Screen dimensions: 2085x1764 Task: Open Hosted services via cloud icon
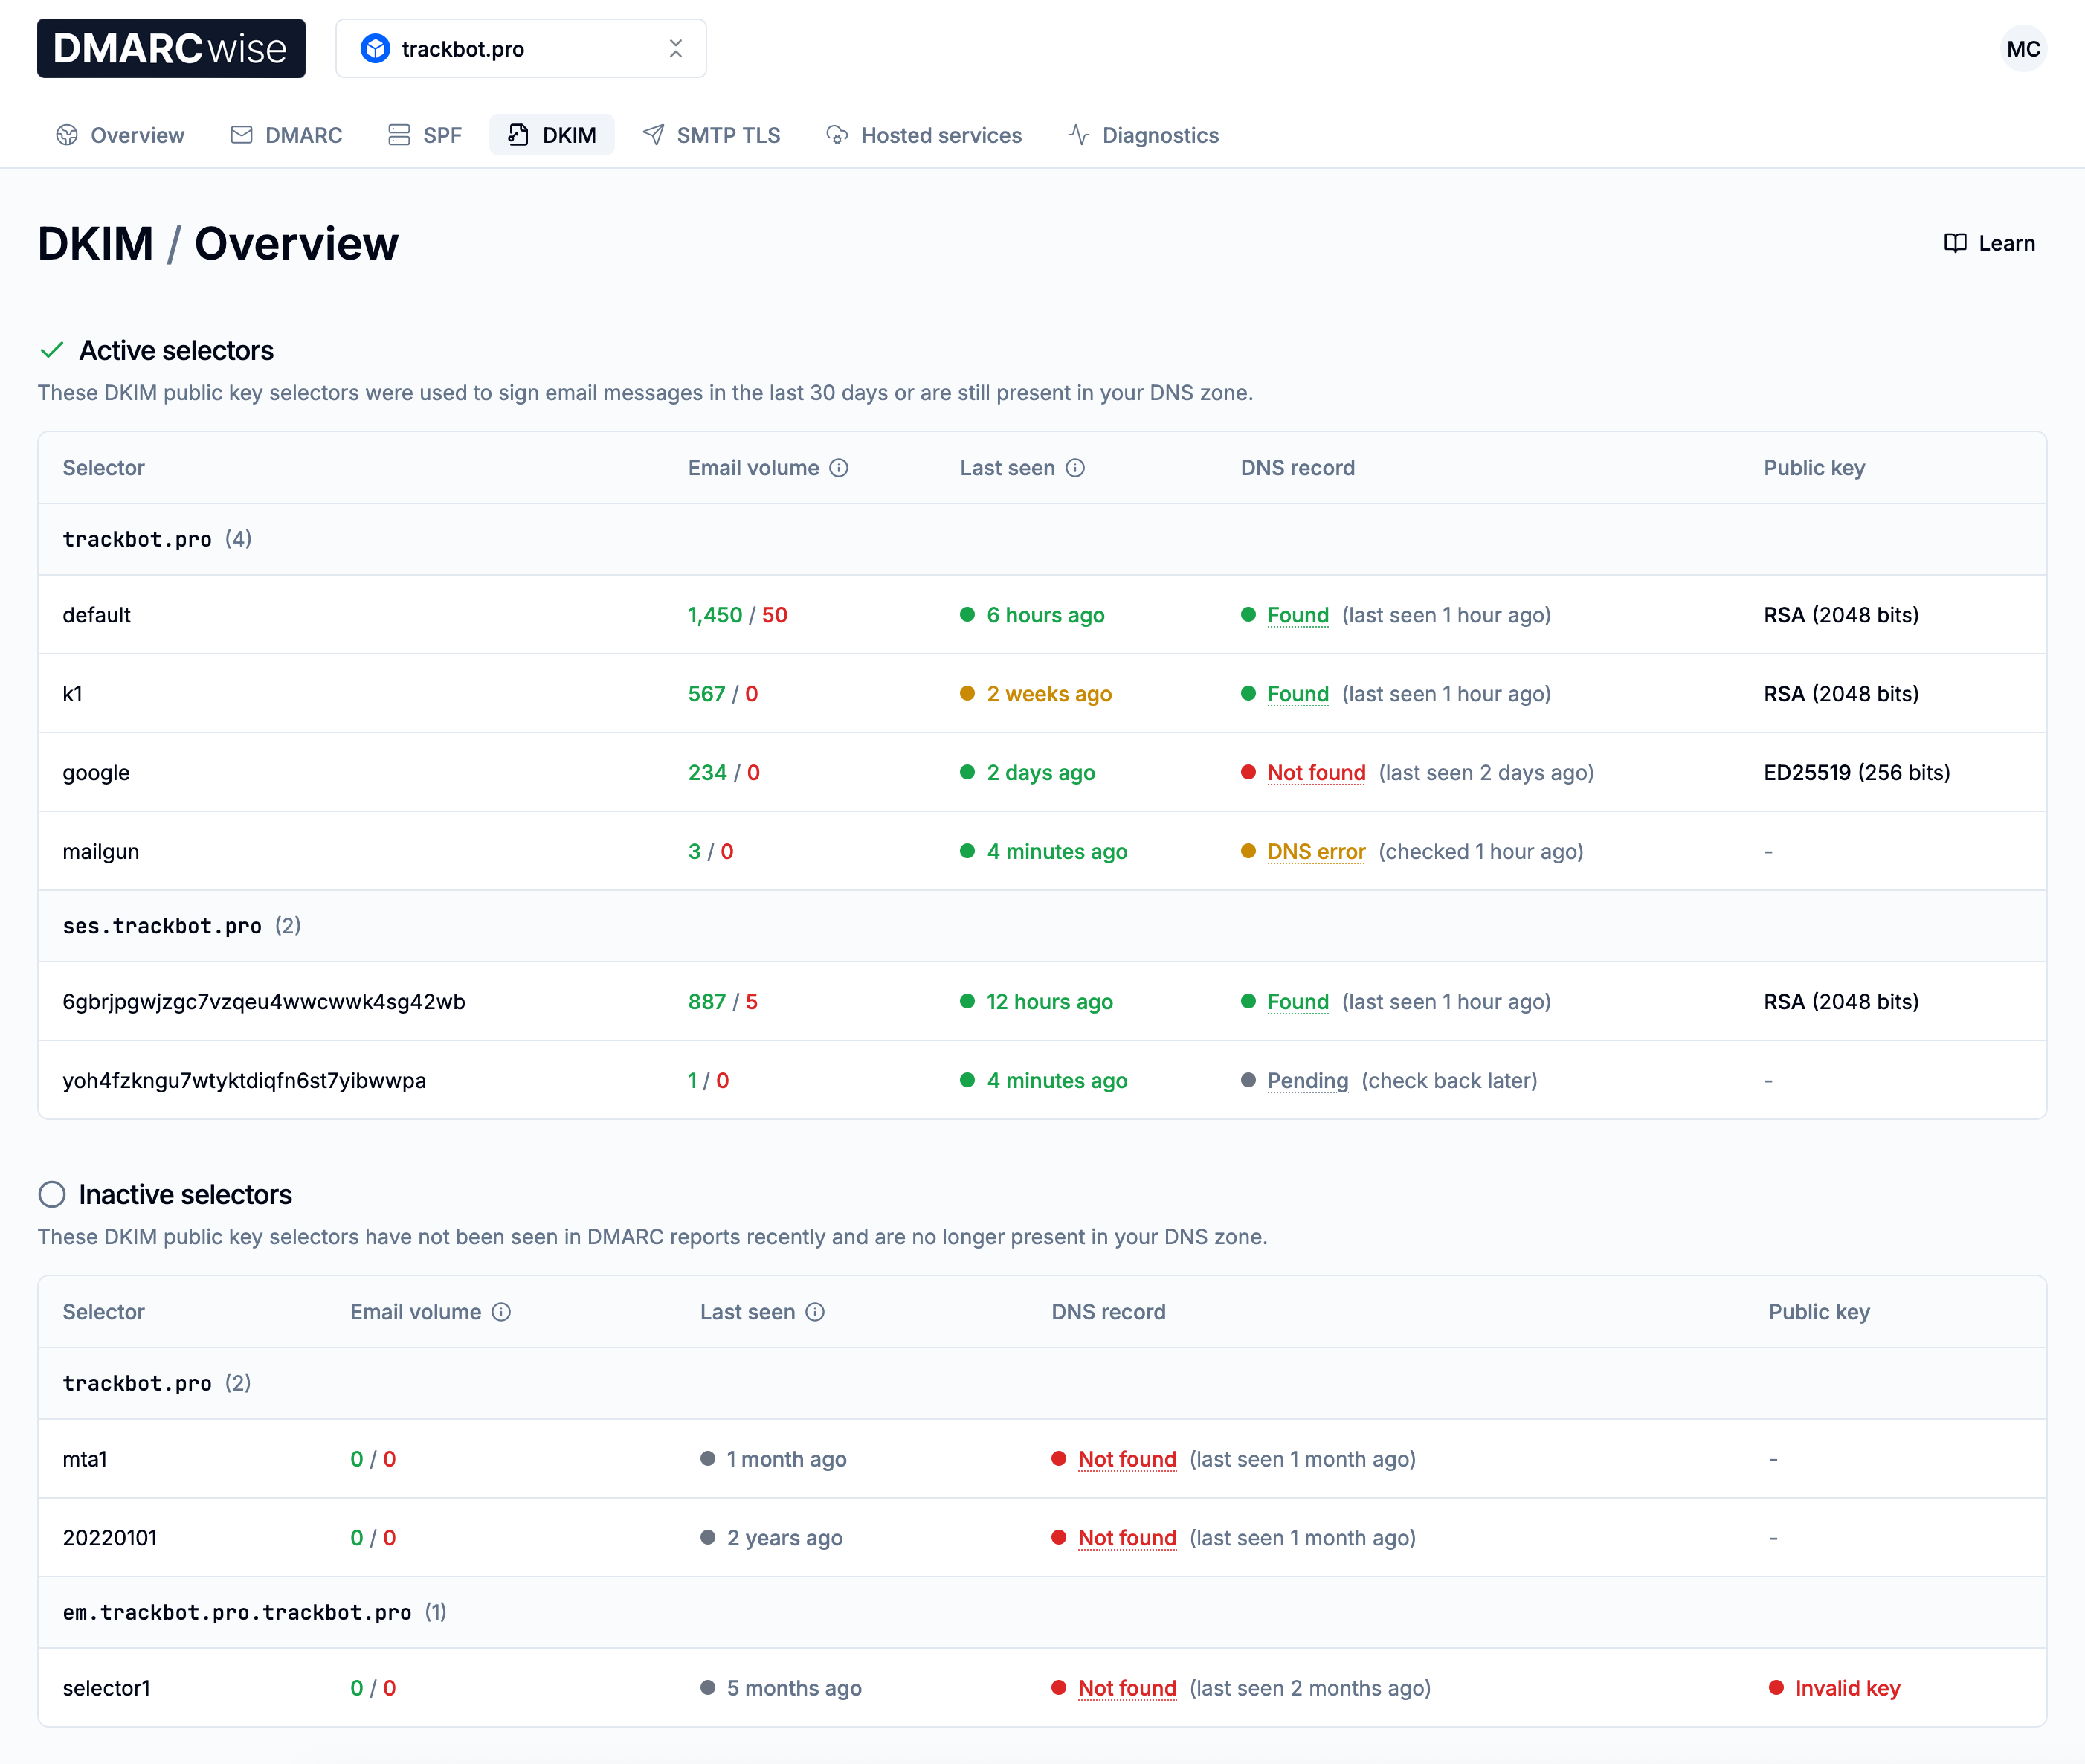(x=836, y=135)
